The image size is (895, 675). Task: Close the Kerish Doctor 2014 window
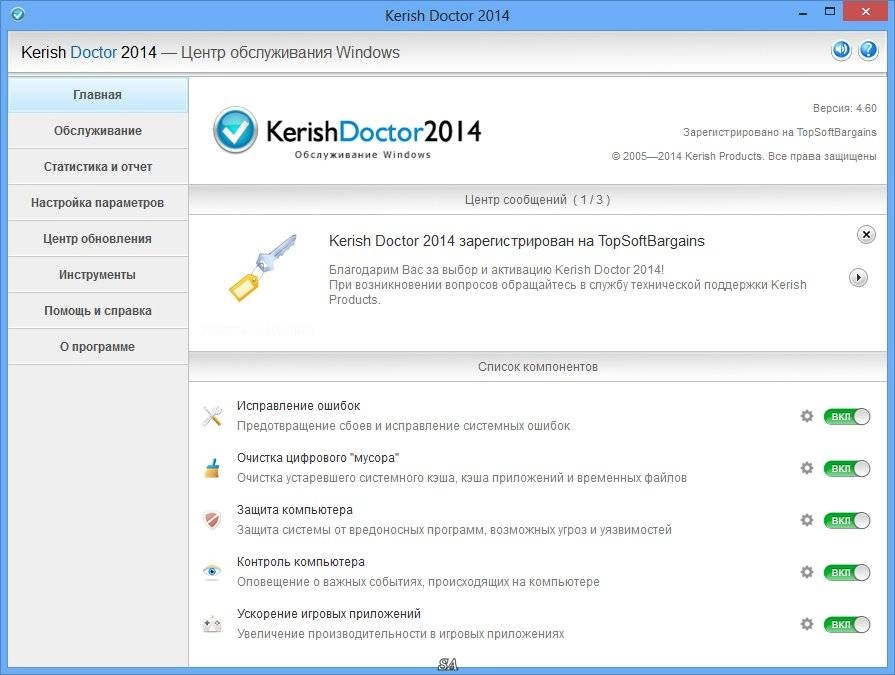tap(866, 11)
